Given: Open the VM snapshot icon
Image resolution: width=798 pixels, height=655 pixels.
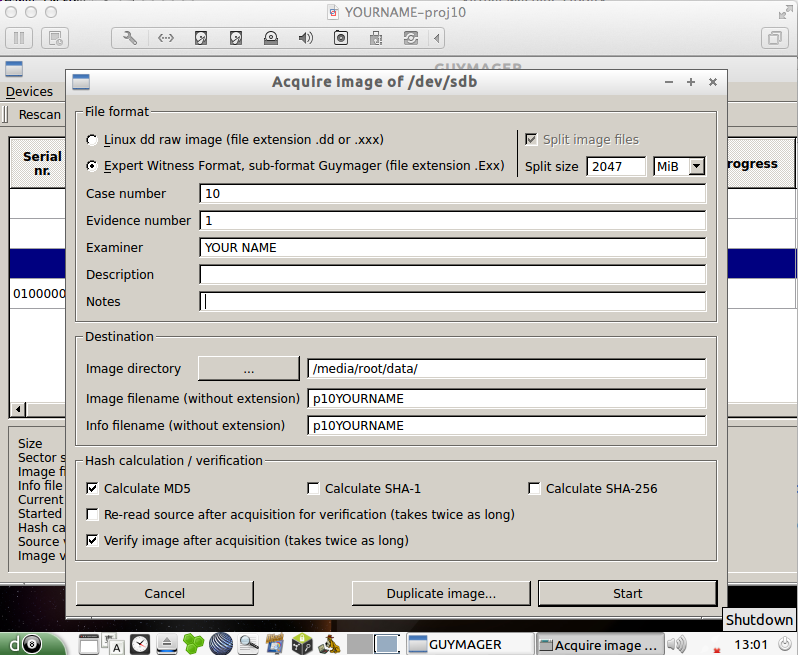Looking at the screenshot, I should point(55,38).
